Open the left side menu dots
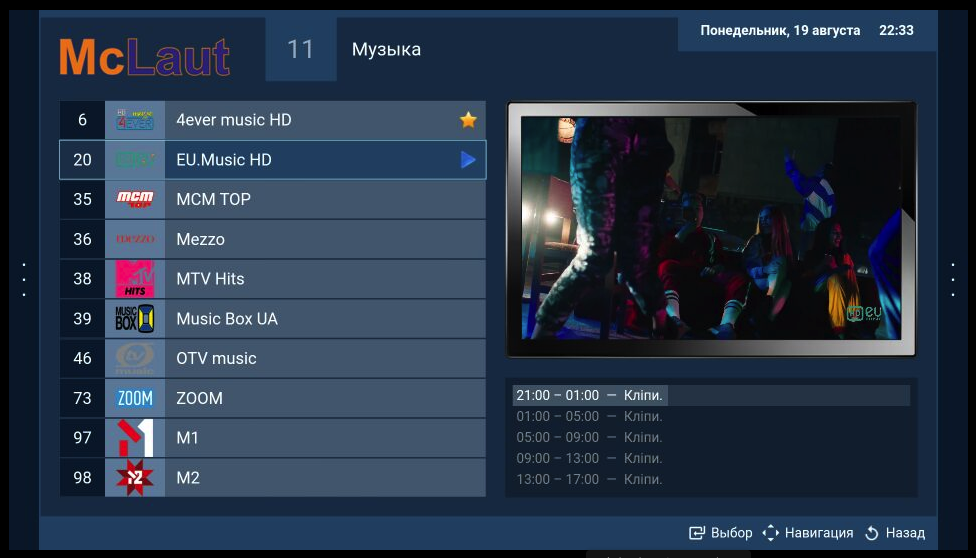Image resolution: width=976 pixels, height=558 pixels. pyautogui.click(x=24, y=279)
